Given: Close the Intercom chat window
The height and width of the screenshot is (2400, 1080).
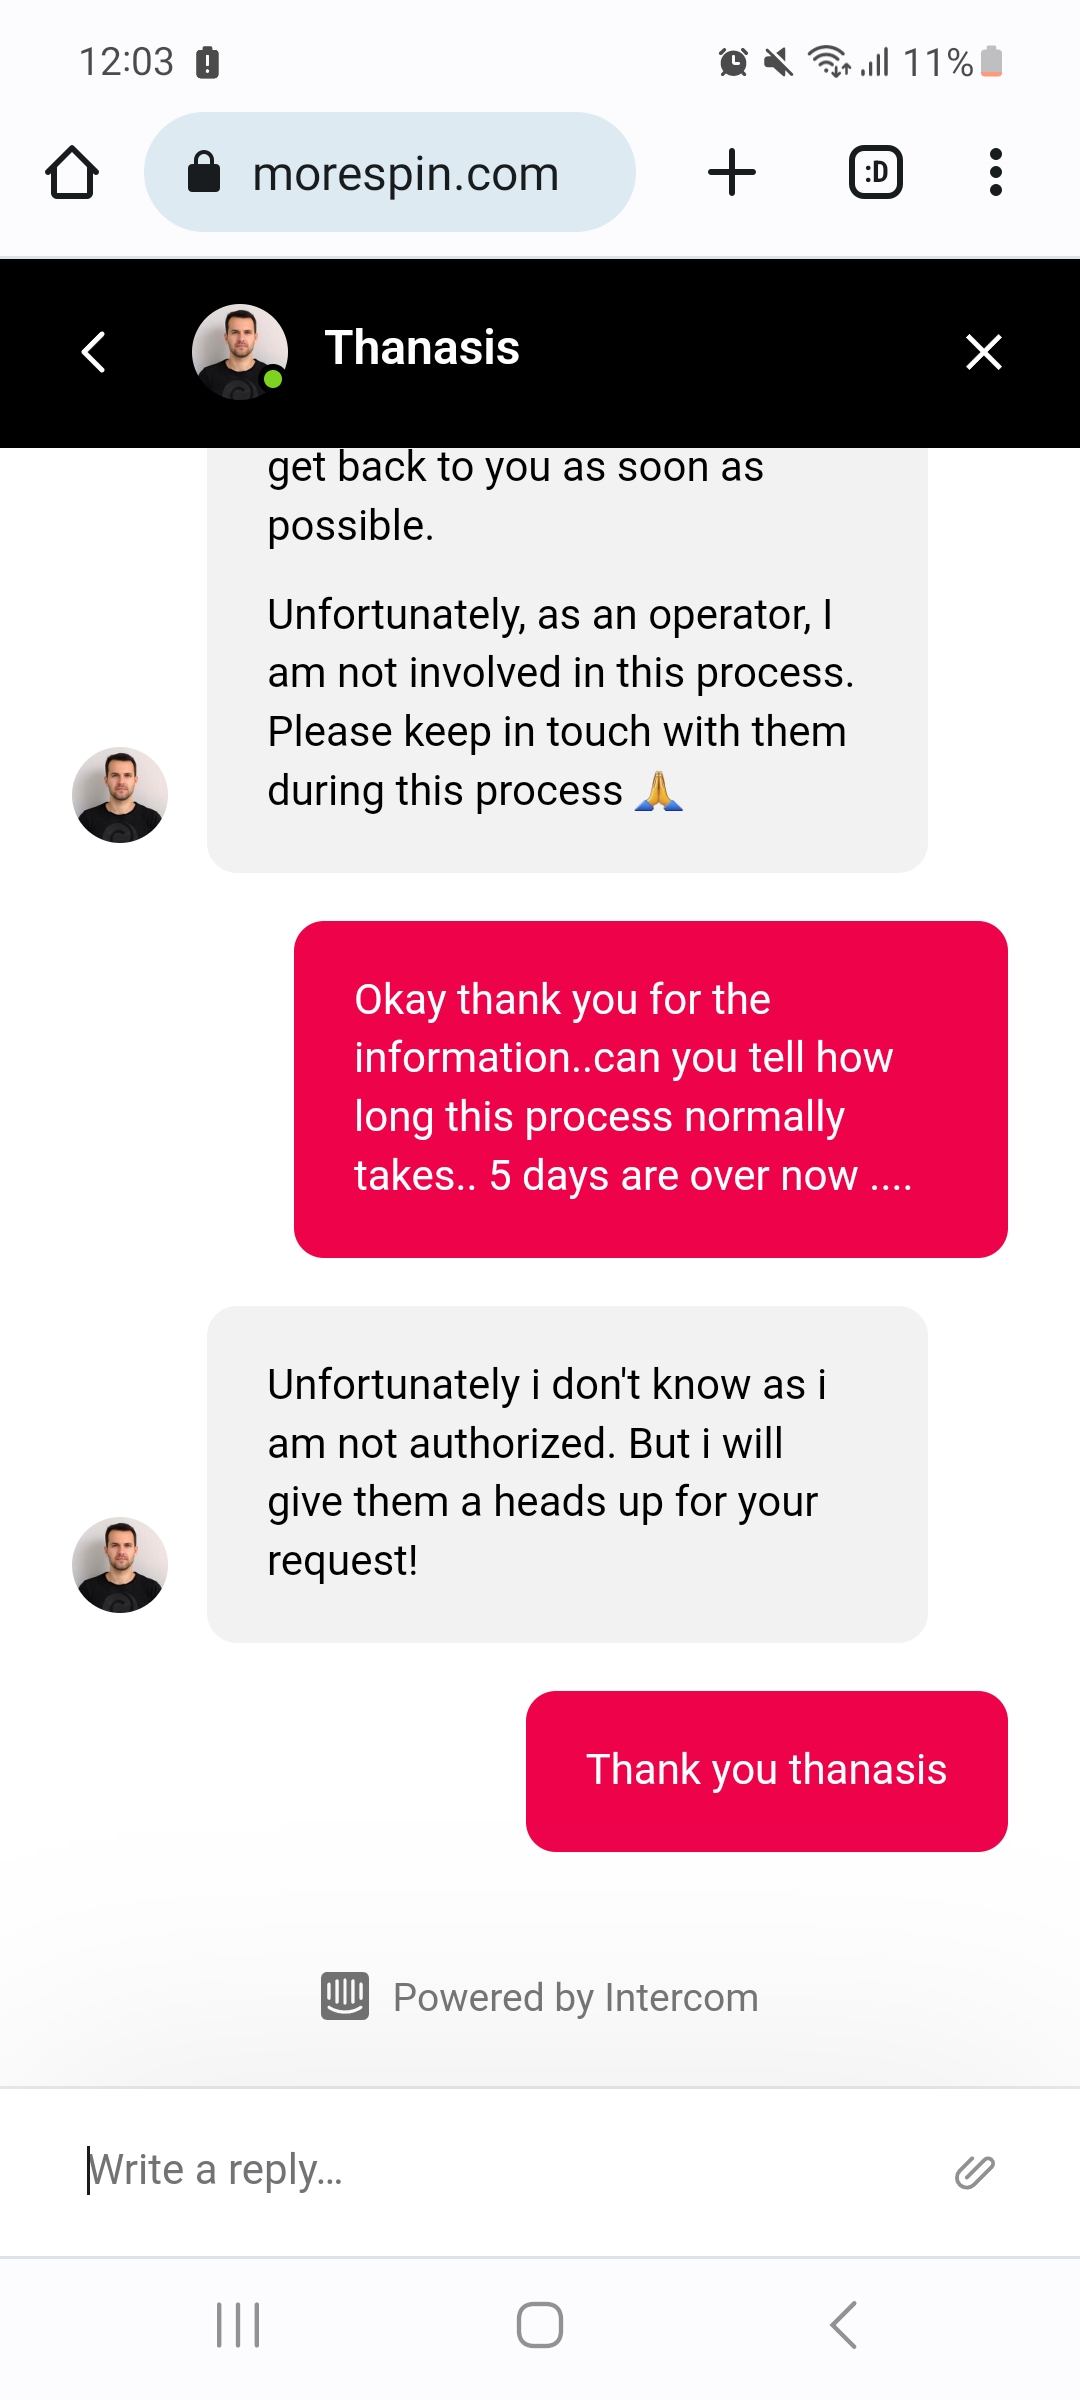Looking at the screenshot, I should coord(984,352).
